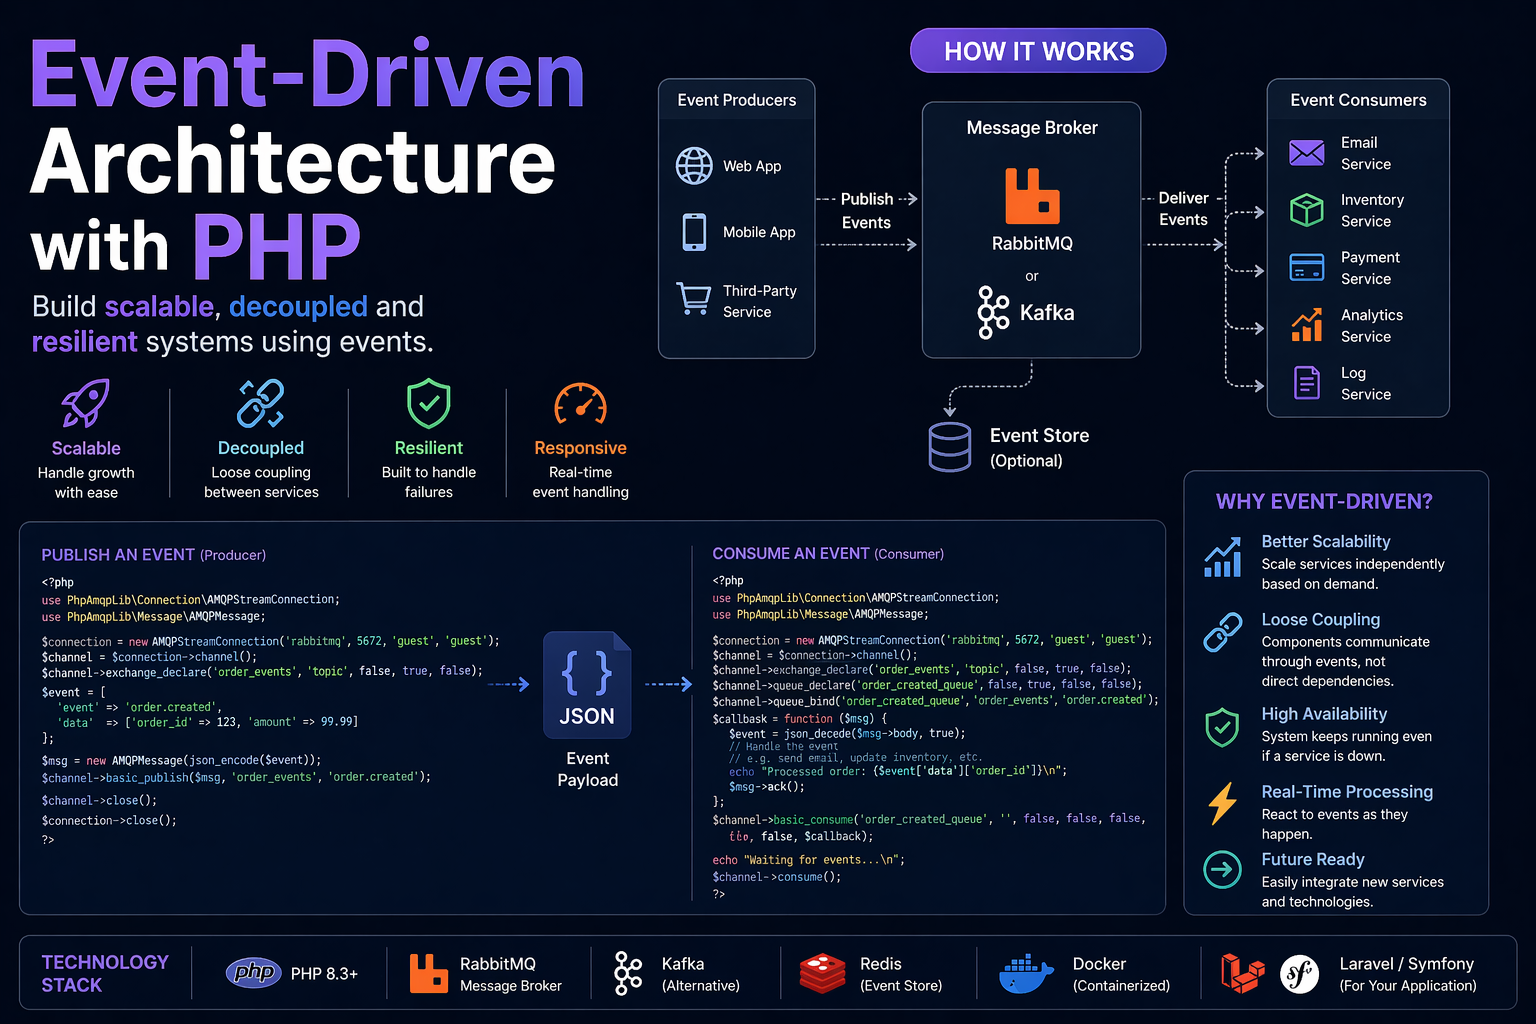Click the Future Ready arrow circle icon
This screenshot has width=1536, height=1024.
click(x=1223, y=870)
